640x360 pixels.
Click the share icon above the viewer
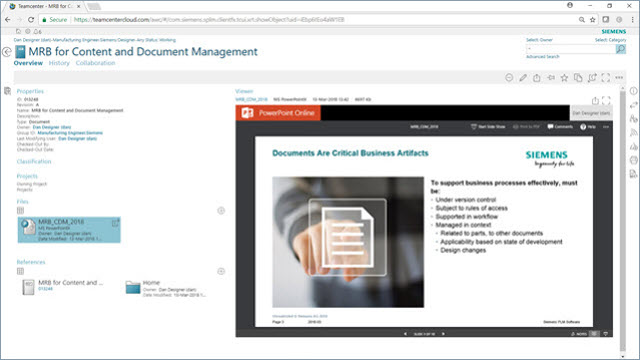pyautogui.click(x=595, y=100)
